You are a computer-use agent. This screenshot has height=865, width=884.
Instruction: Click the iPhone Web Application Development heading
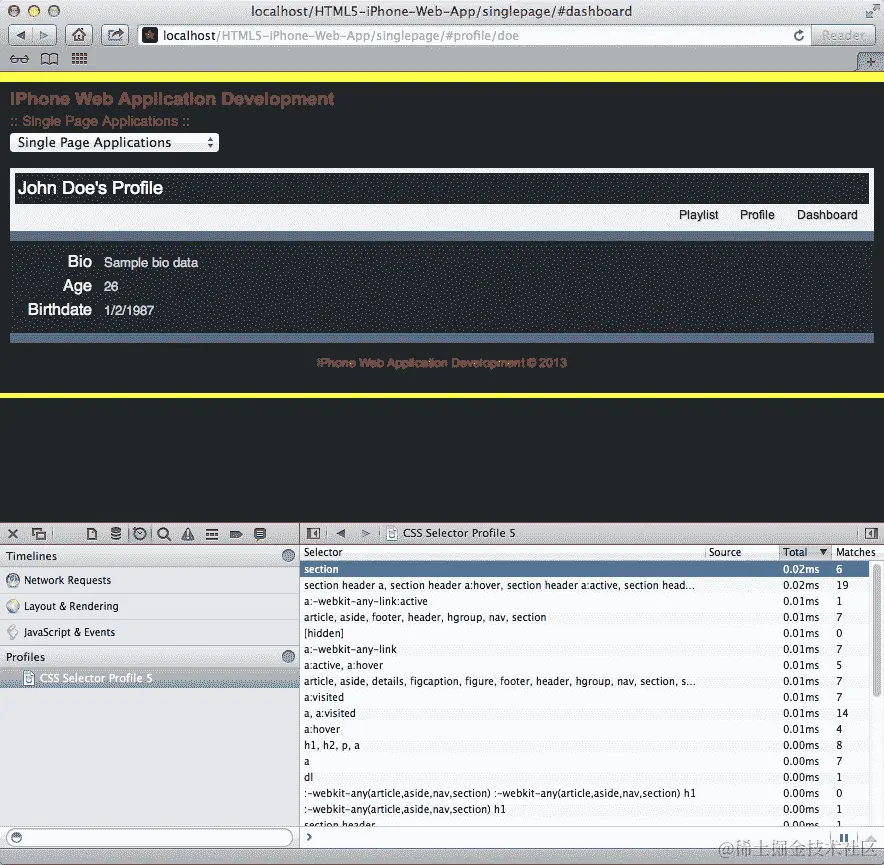coord(172,99)
